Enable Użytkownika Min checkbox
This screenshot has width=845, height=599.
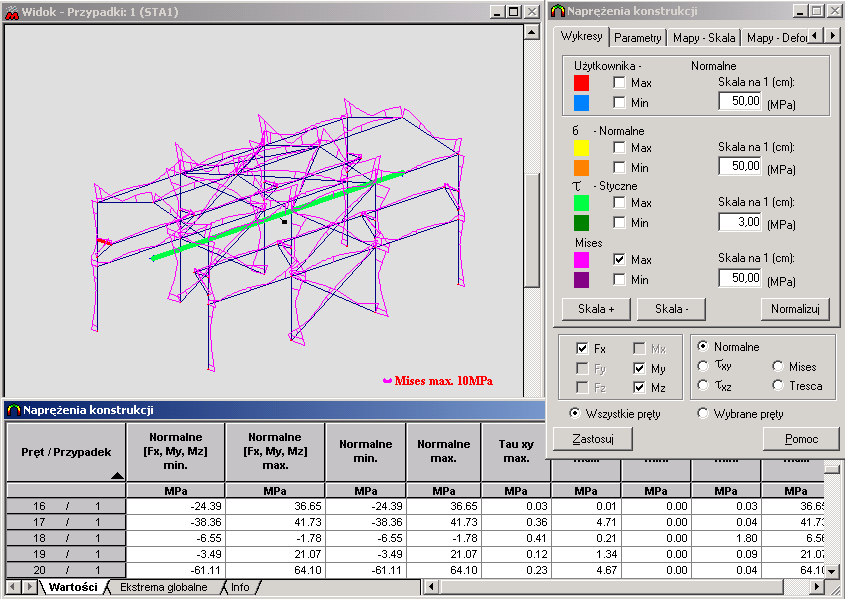pyautogui.click(x=619, y=102)
